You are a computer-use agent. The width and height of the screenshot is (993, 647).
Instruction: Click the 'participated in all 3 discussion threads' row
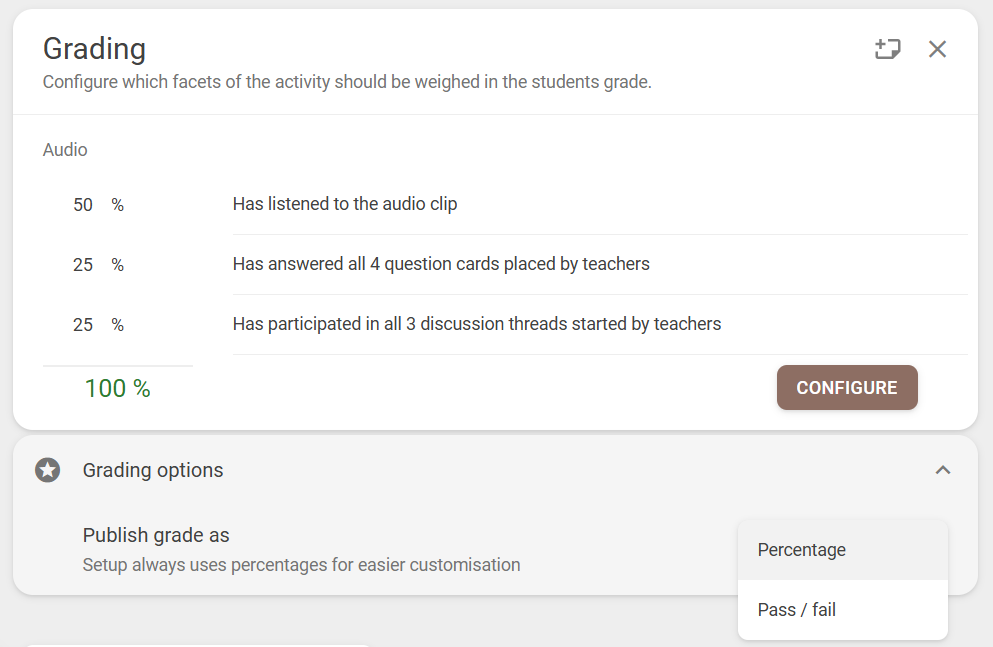coord(477,324)
